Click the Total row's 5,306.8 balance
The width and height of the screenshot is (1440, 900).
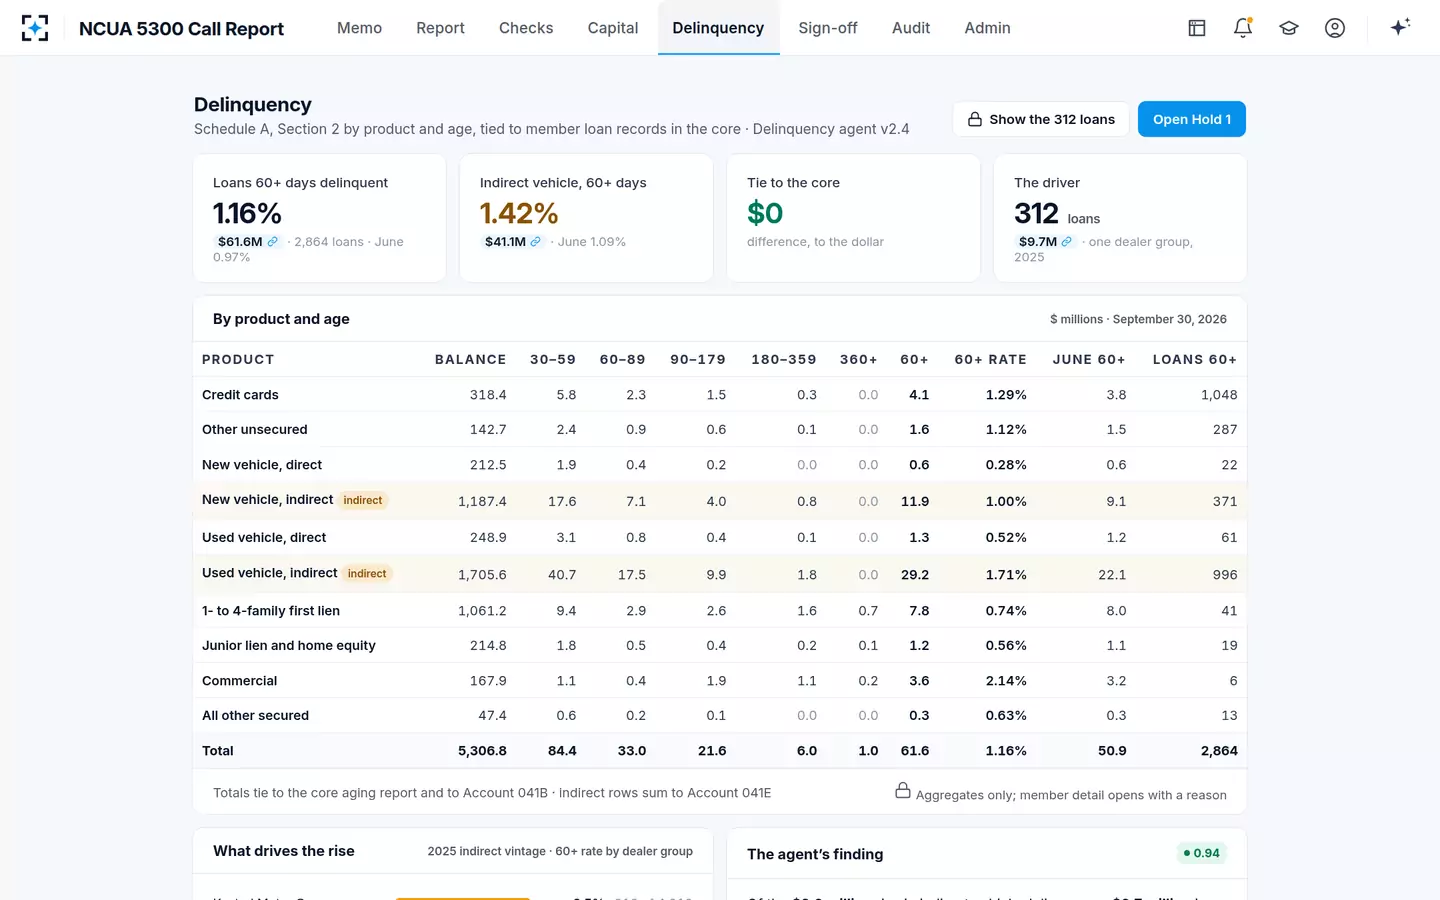click(x=482, y=751)
